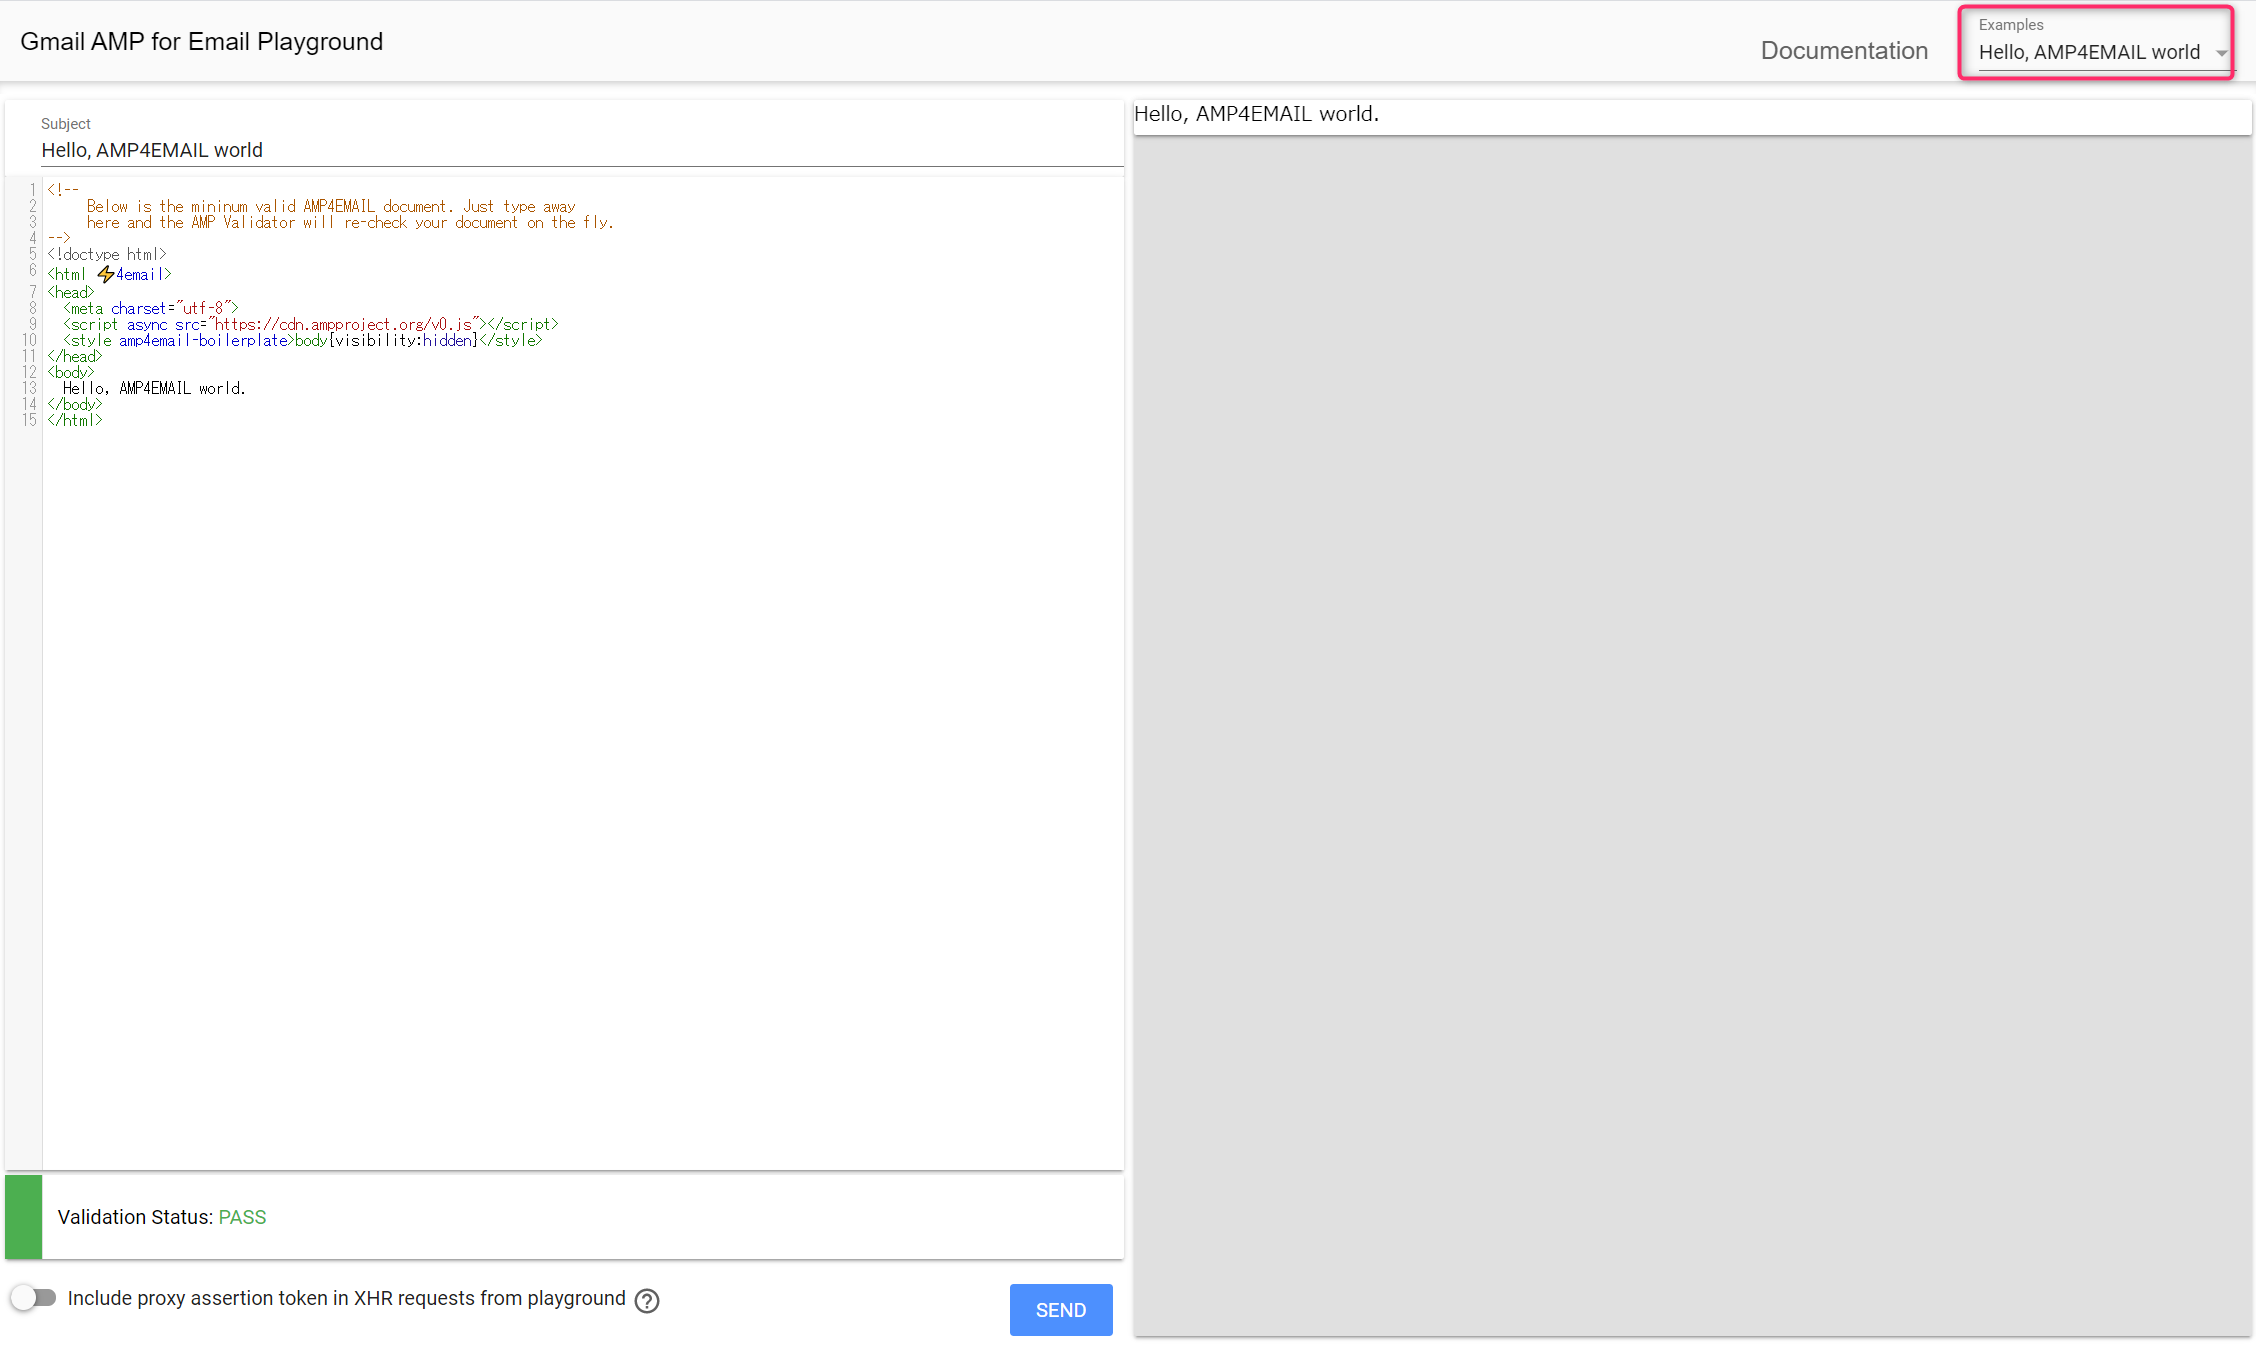Click the comment line 'Below is the minimum valid'
Image resolution: width=2256 pixels, height=1366 pixels.
point(331,206)
